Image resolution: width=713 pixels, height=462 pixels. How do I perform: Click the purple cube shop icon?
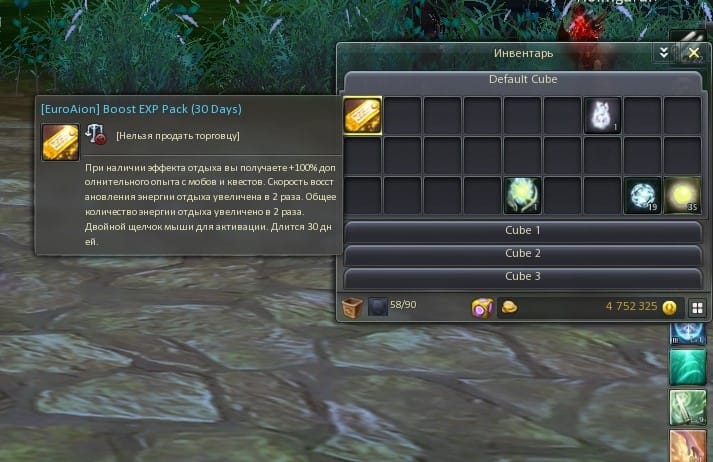pyautogui.click(x=482, y=308)
